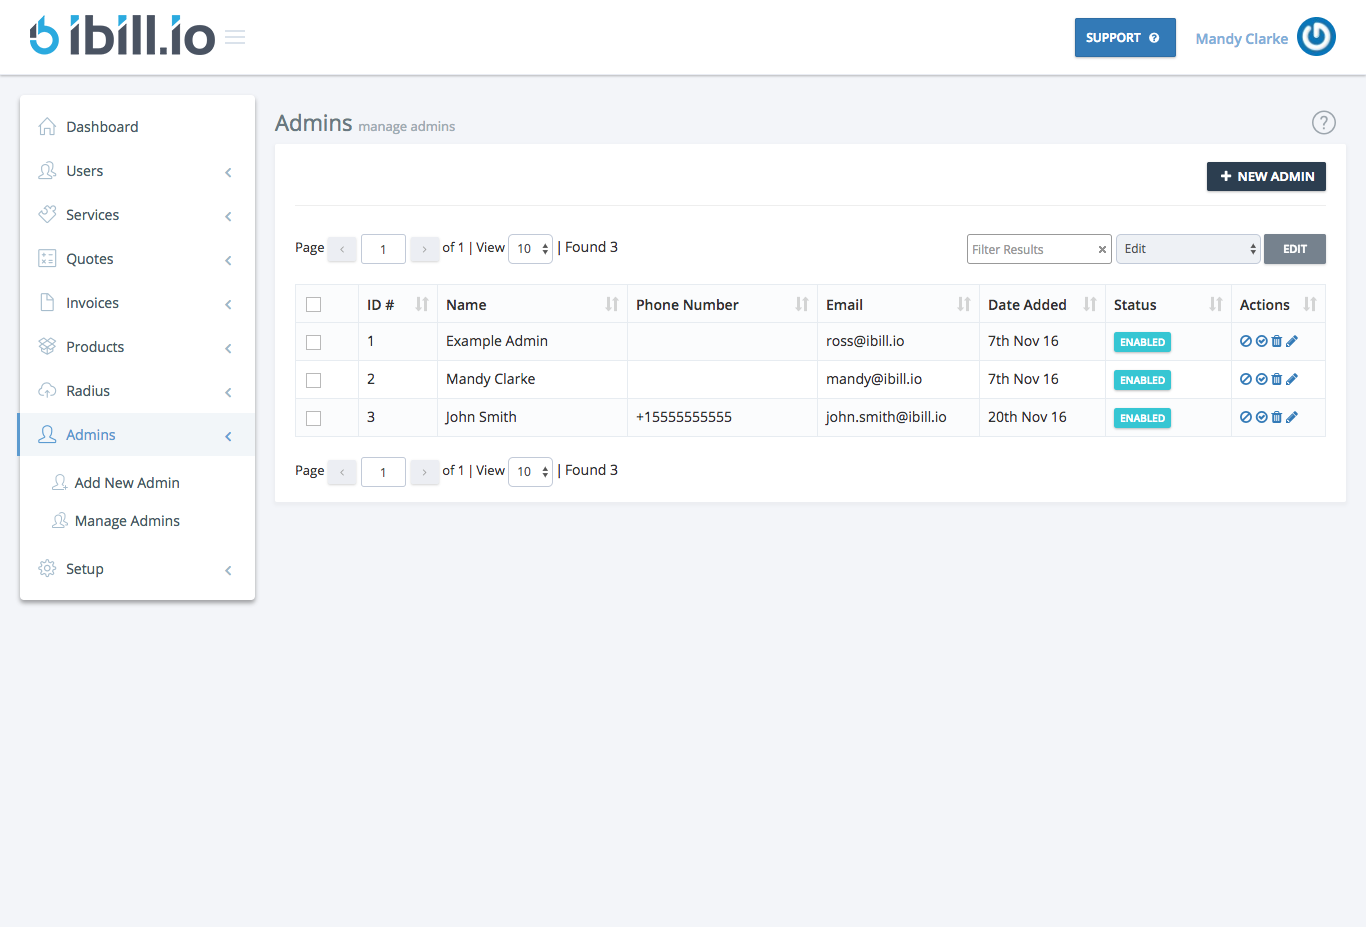Go to previous page with top pager arrow

pyautogui.click(x=342, y=249)
